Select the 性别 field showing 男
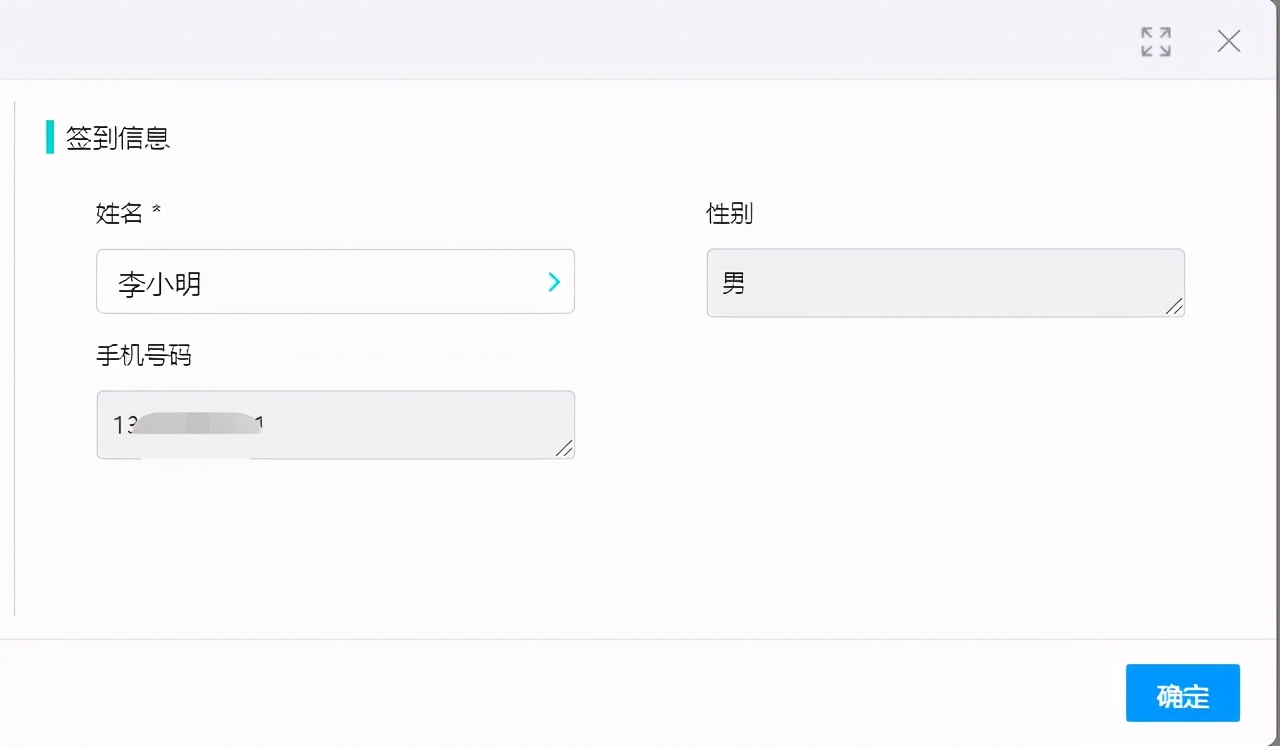The height and width of the screenshot is (746, 1280). [x=945, y=282]
